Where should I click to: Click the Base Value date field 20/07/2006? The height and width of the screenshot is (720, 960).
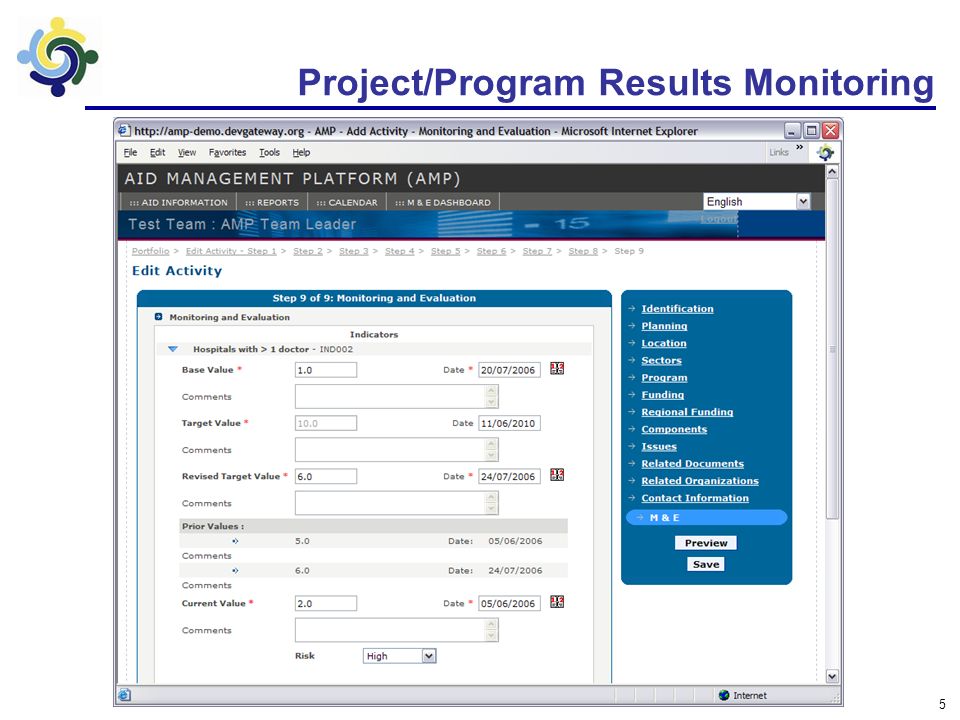[x=509, y=370]
